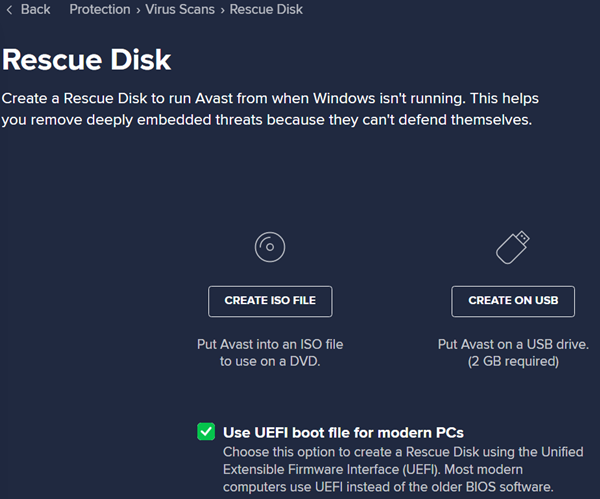Click the large Rescue Disk heading
600x499 pixels.
pyautogui.click(x=87, y=59)
